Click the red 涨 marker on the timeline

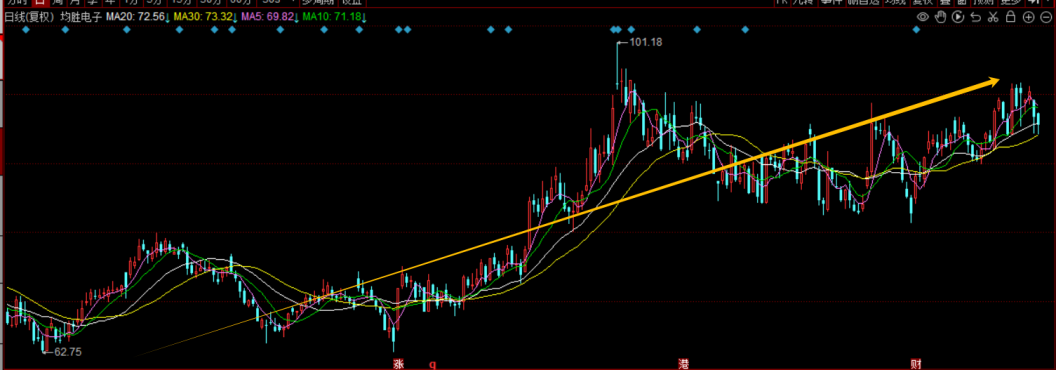coord(397,364)
